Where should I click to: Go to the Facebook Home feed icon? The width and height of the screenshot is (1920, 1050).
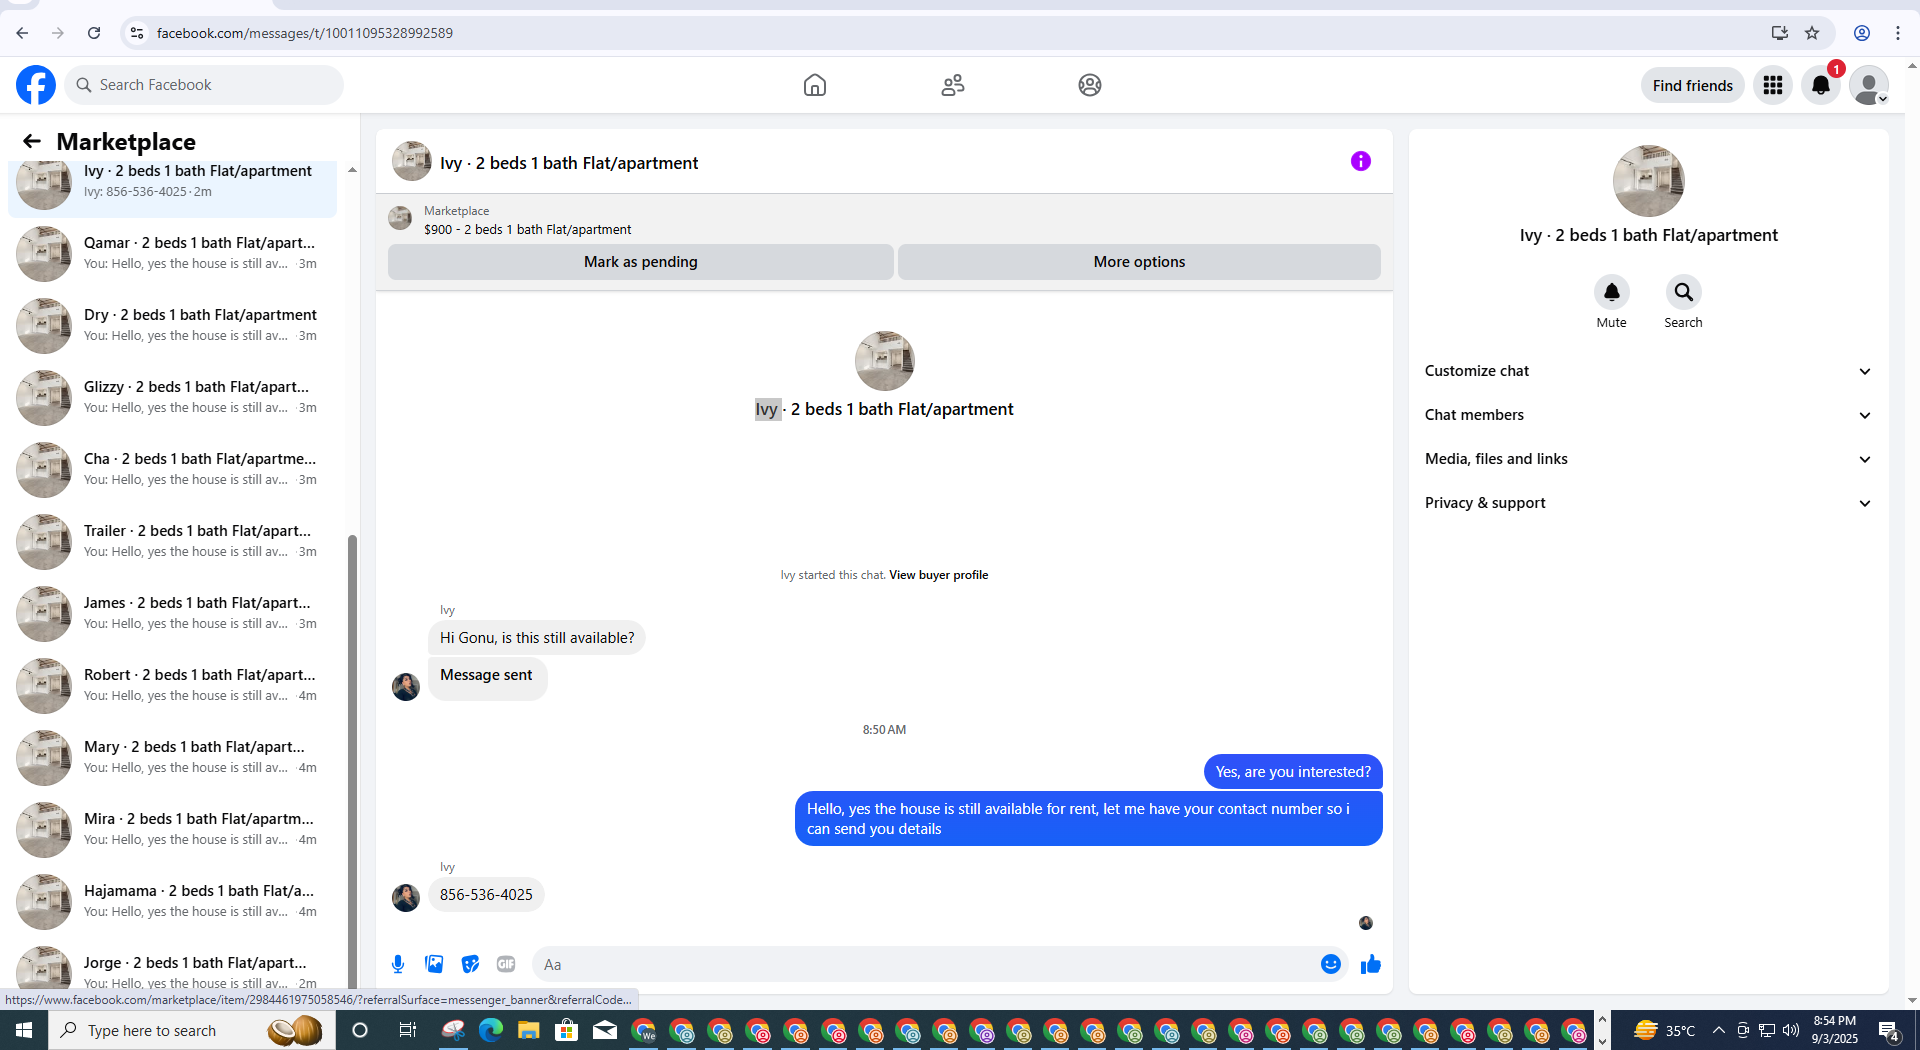815,85
